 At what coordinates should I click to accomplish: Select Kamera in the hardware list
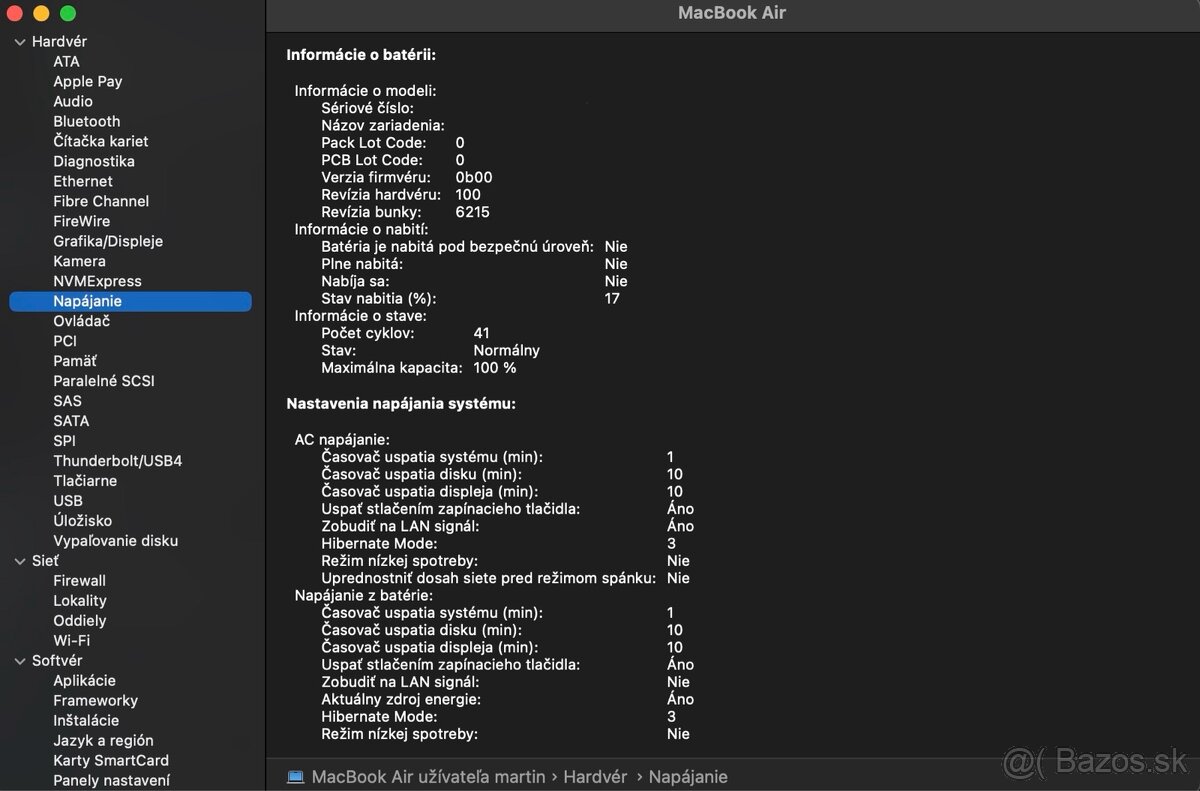[x=79, y=261]
